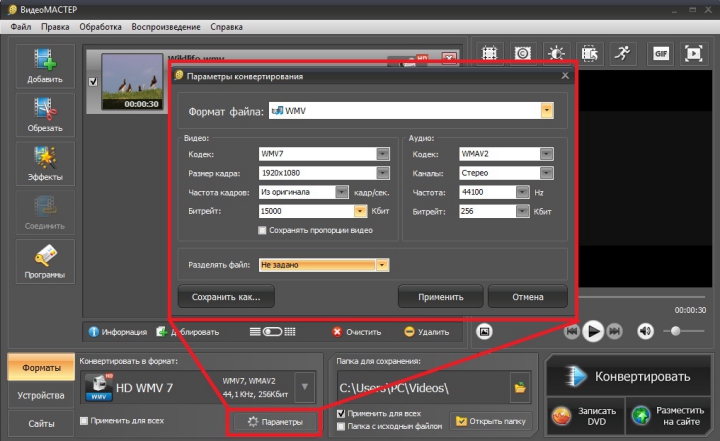
Task: Click Очистить to clear the list
Action: pyautogui.click(x=357, y=332)
